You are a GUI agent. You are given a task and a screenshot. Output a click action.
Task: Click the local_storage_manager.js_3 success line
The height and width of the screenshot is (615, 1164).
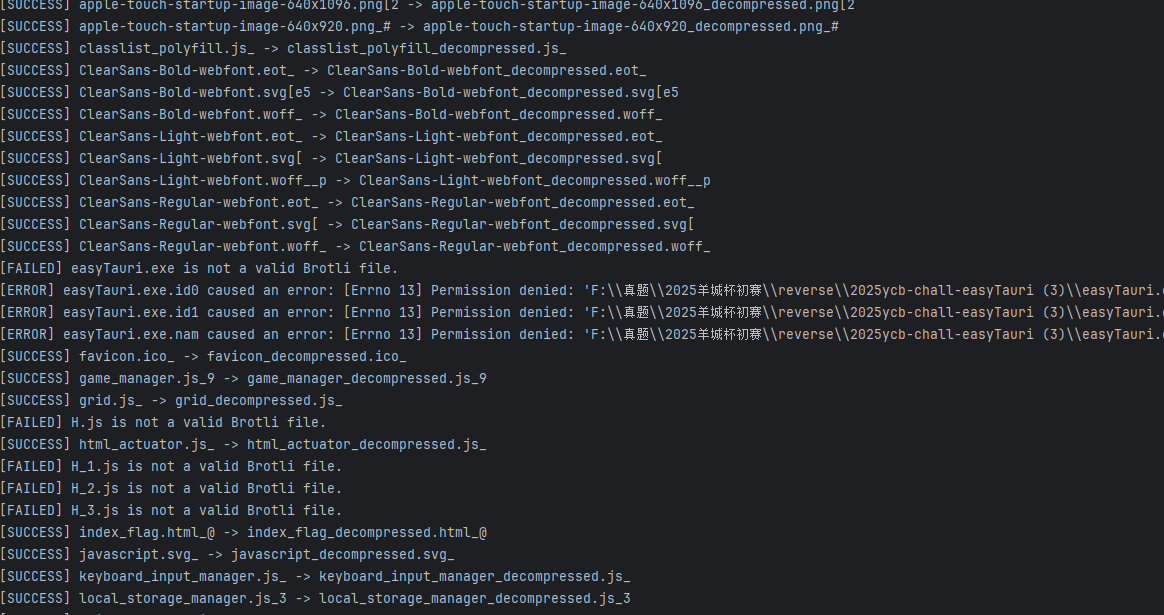pos(315,598)
